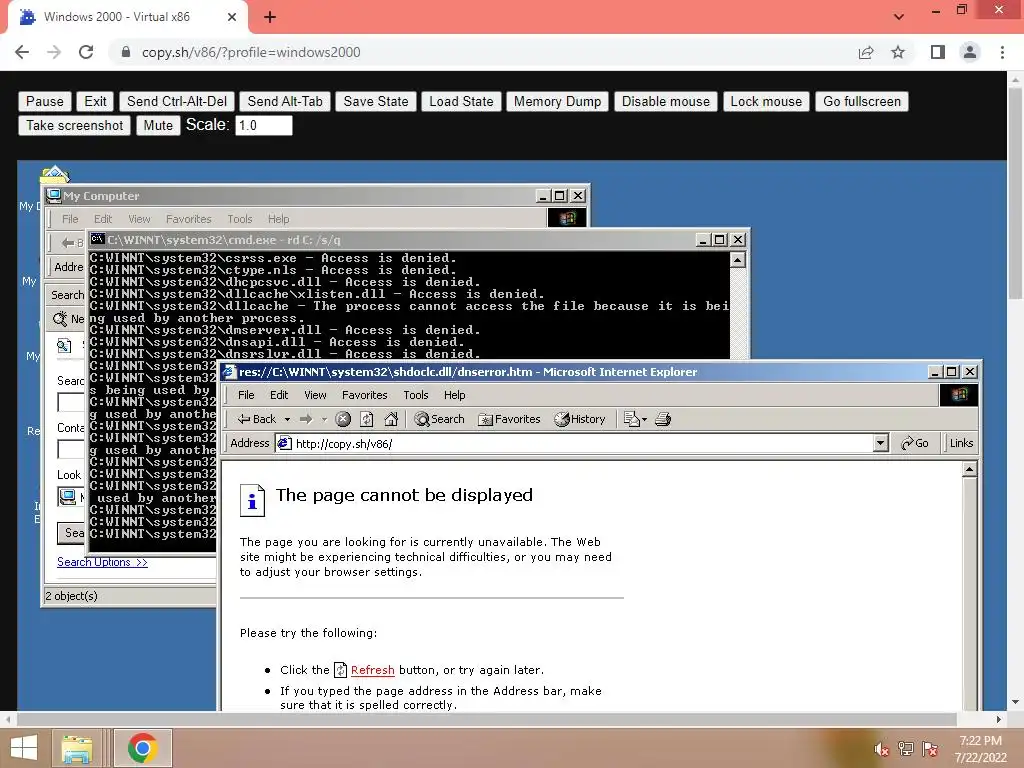Viewport: 1024px width, 768px height.
Task: Open View menu in Internet Explorer
Action: pyautogui.click(x=315, y=395)
